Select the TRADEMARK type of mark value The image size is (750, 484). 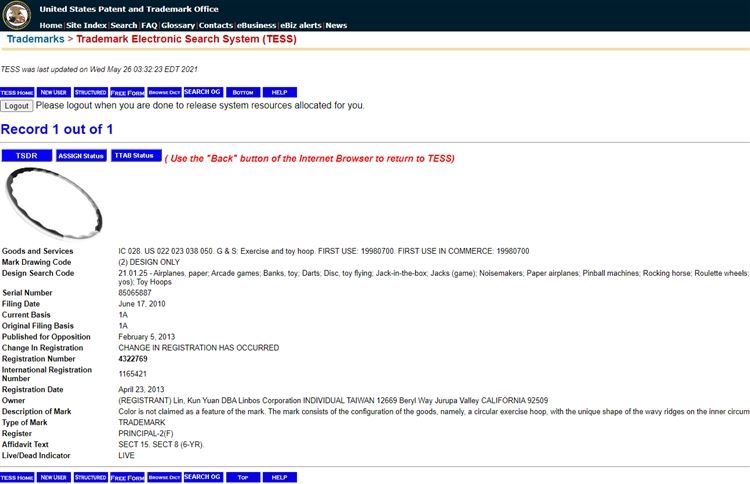(142, 422)
